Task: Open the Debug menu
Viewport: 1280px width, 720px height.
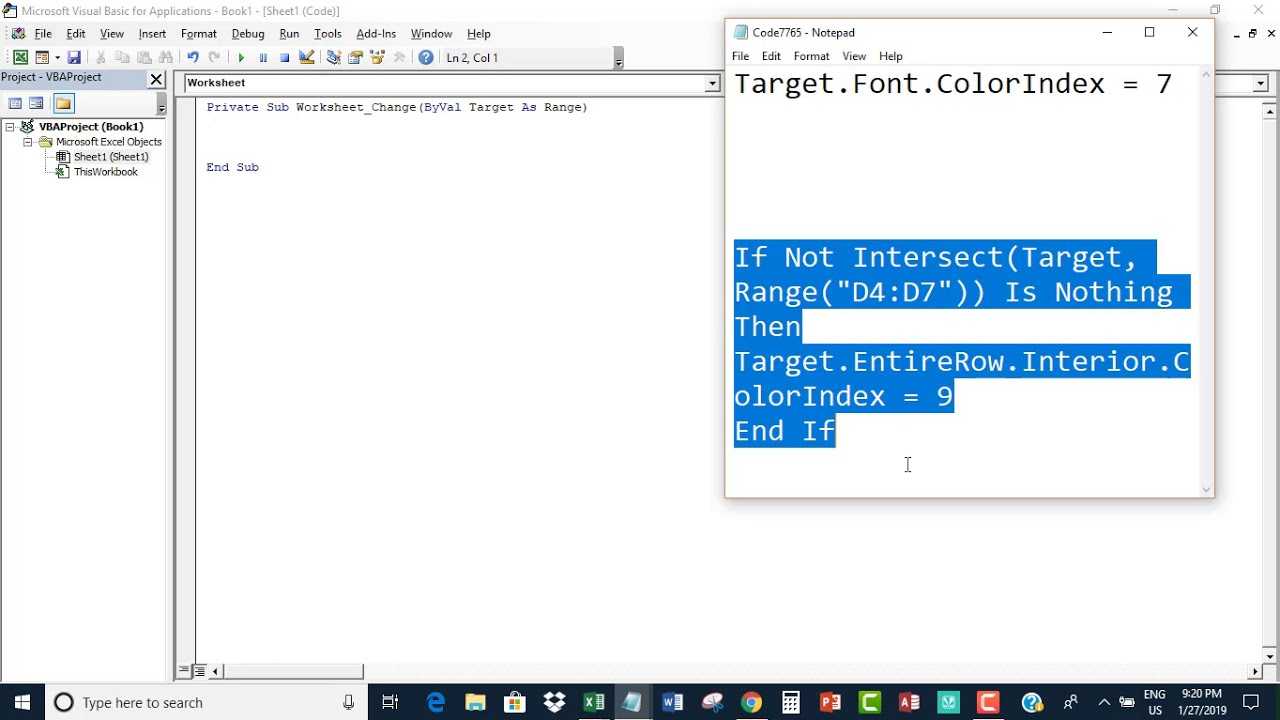Action: 248,34
